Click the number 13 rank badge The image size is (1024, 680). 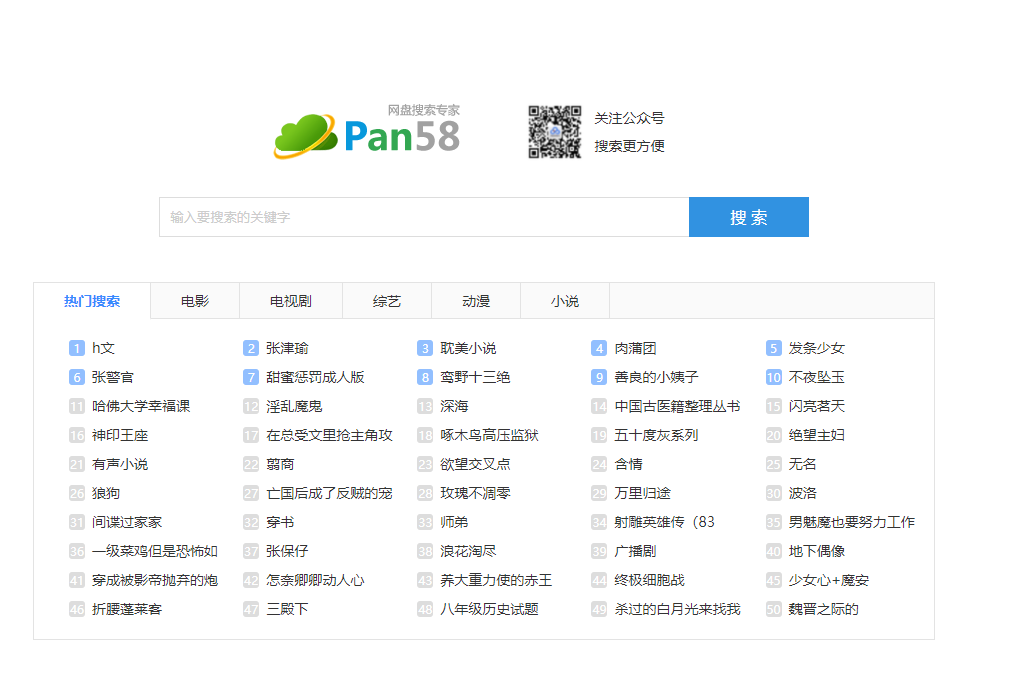coord(425,406)
